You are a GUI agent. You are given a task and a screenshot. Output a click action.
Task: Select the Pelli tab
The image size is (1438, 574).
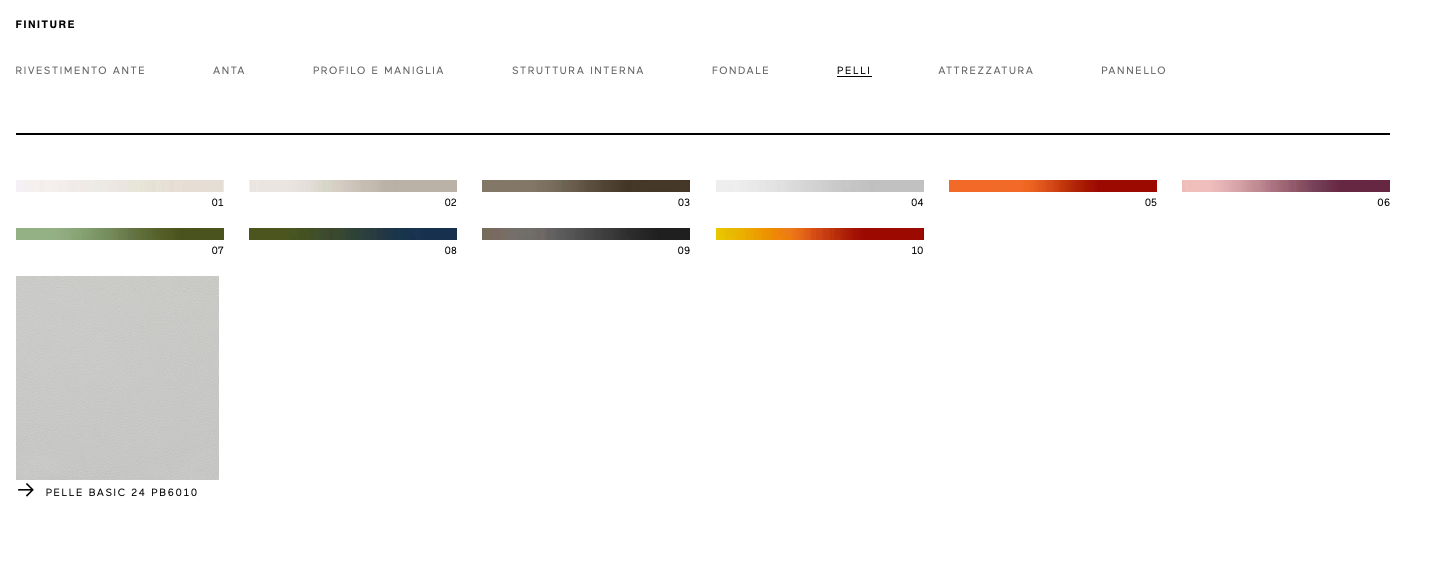(854, 71)
